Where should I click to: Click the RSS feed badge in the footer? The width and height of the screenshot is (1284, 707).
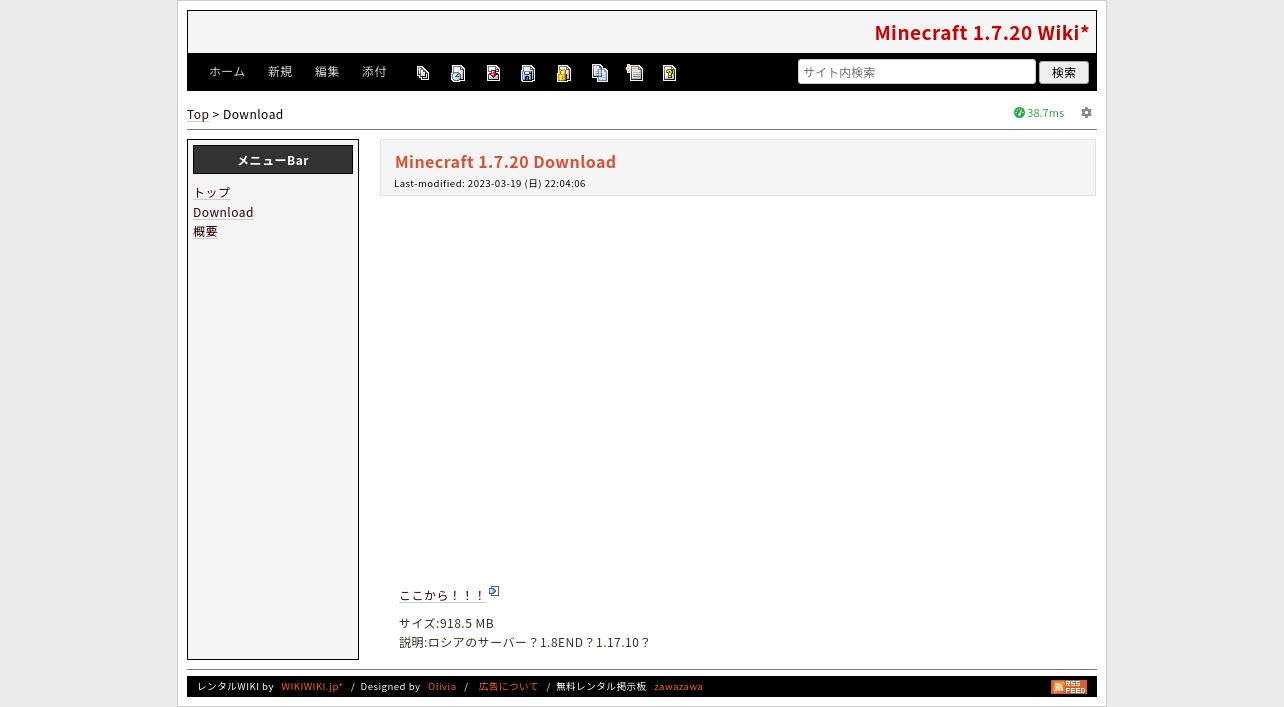1068,687
